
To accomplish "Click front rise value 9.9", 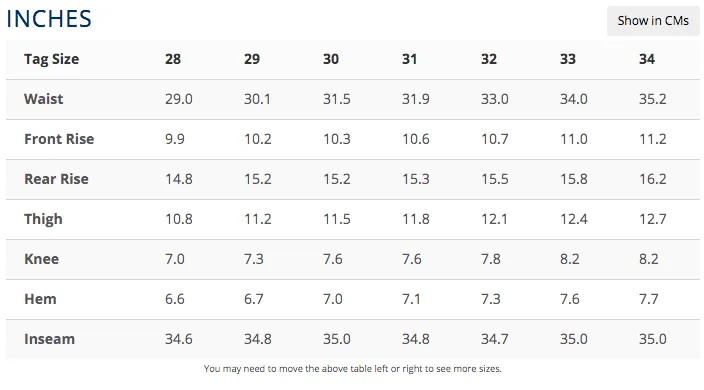I will [x=175, y=139].
